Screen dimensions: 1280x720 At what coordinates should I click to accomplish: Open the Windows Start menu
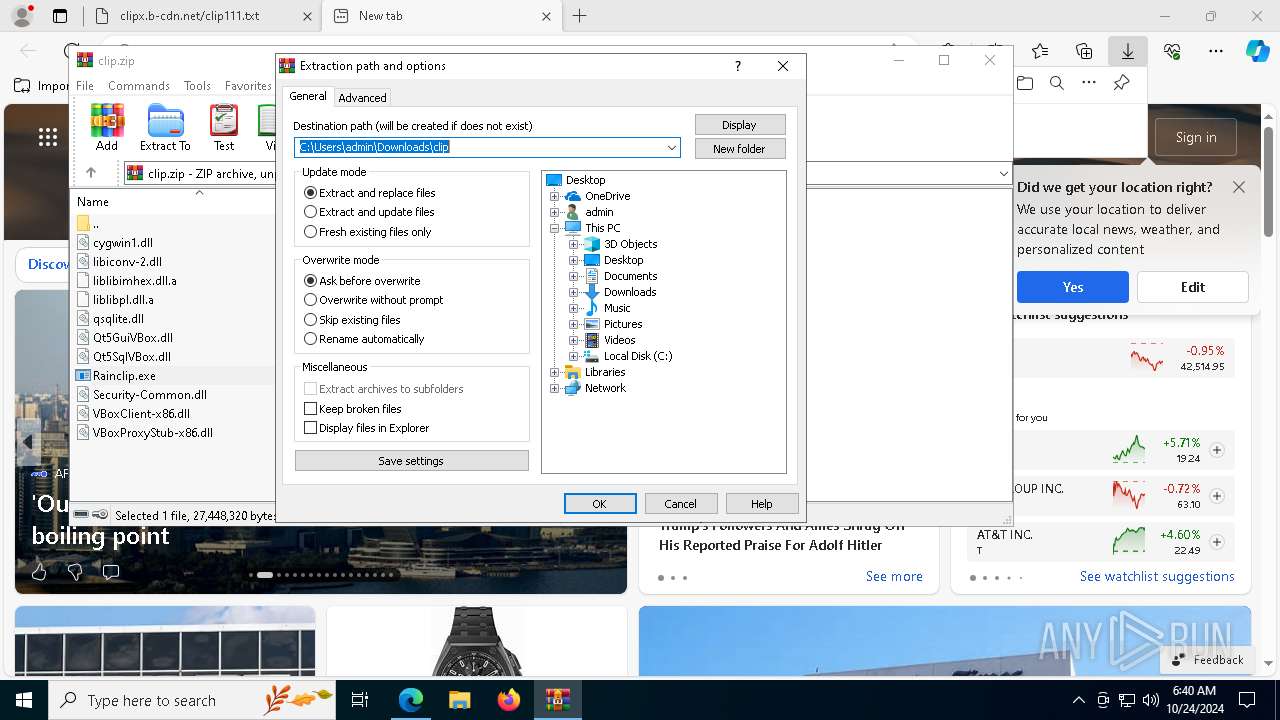pyautogui.click(x=23, y=700)
